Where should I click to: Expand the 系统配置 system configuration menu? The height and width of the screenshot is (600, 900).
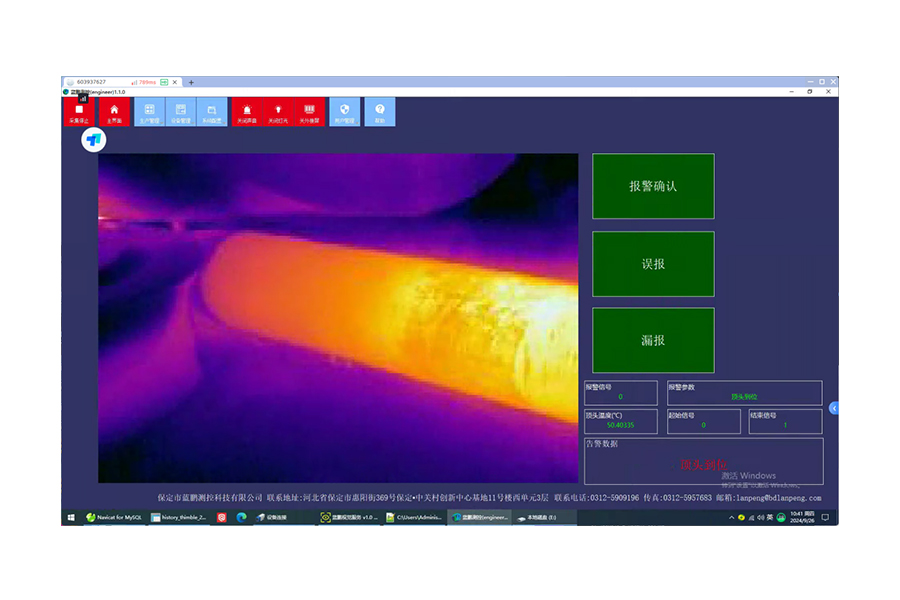(211, 112)
